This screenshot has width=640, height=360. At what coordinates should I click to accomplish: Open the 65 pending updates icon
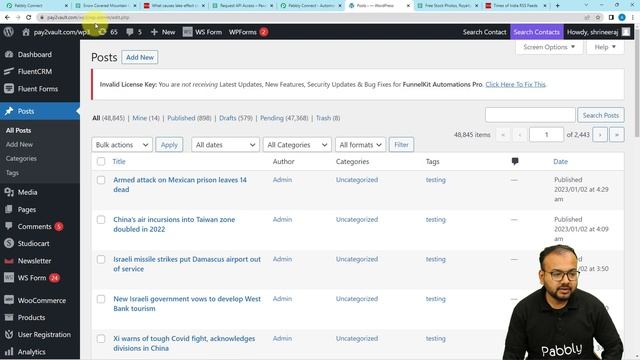point(102,32)
